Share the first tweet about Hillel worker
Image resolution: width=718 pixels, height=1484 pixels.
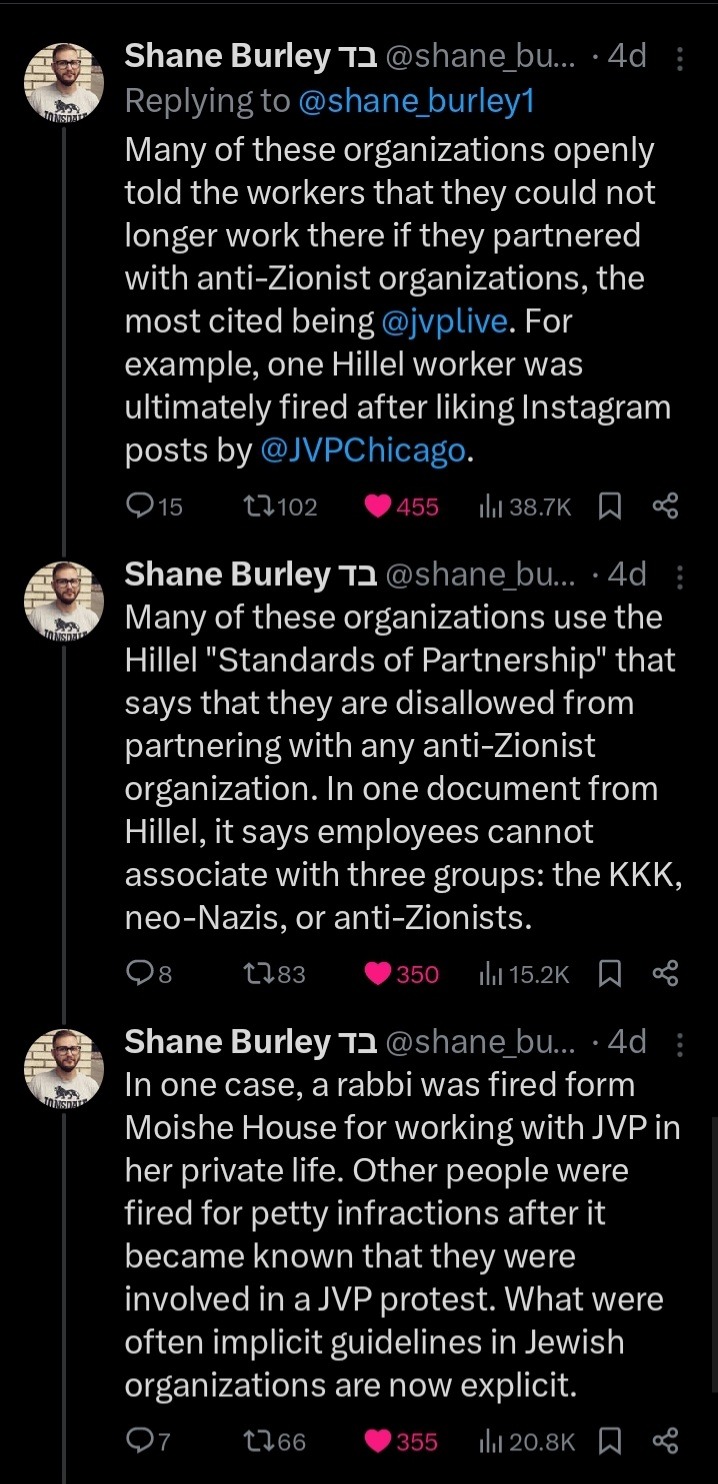[x=665, y=507]
